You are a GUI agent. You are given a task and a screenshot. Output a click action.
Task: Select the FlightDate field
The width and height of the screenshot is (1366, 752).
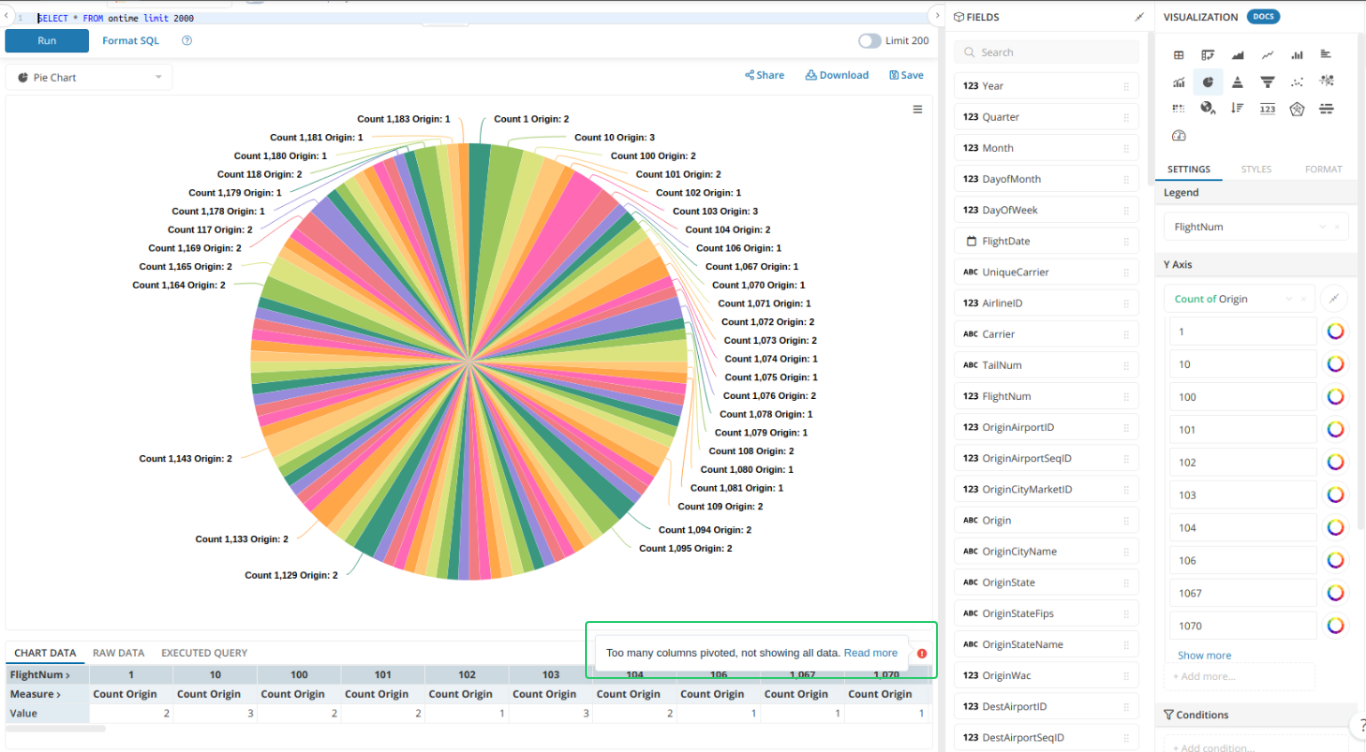click(1046, 241)
